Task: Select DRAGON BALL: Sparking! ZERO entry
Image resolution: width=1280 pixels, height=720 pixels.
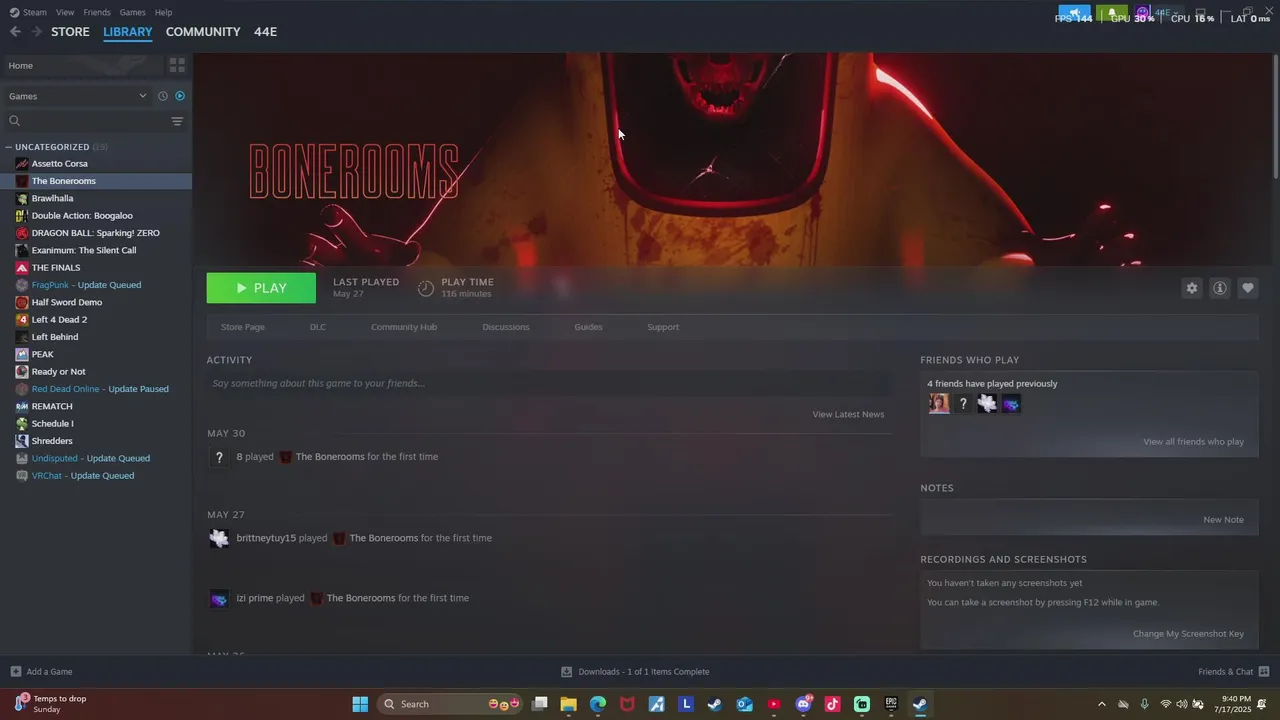Action: pyautogui.click(x=96, y=233)
